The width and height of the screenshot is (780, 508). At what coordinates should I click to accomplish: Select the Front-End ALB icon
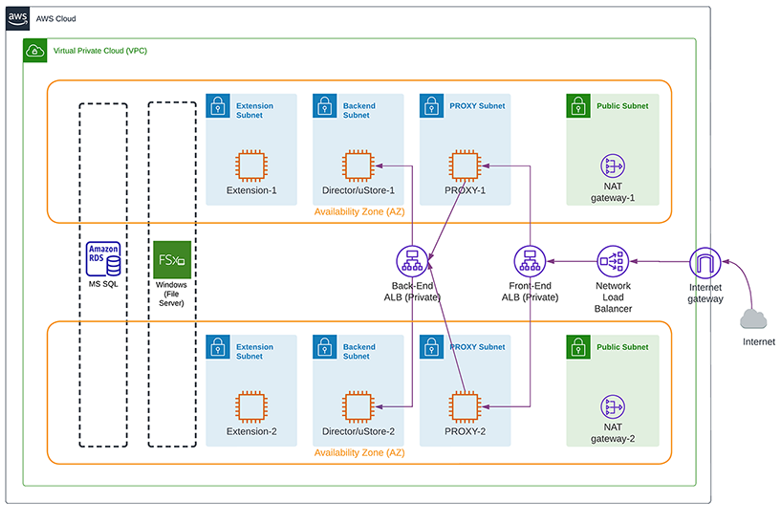[530, 261]
